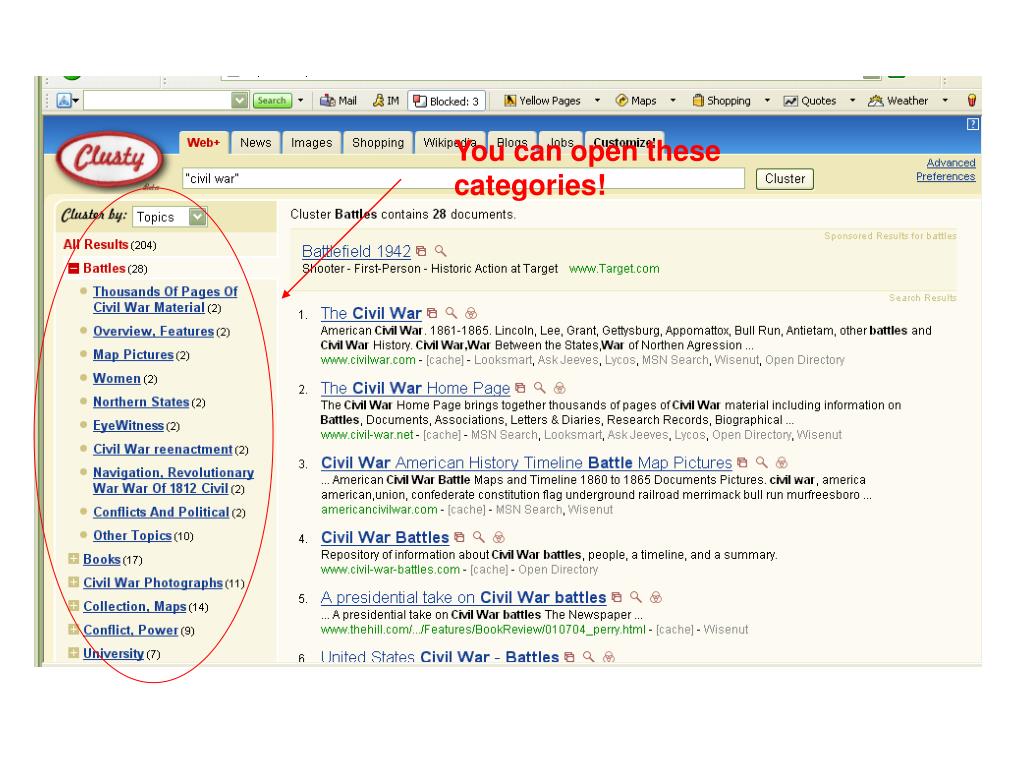Image resolution: width=1024 pixels, height=768 pixels.
Task: Open the EyeWitness subcluster
Action: 129,425
